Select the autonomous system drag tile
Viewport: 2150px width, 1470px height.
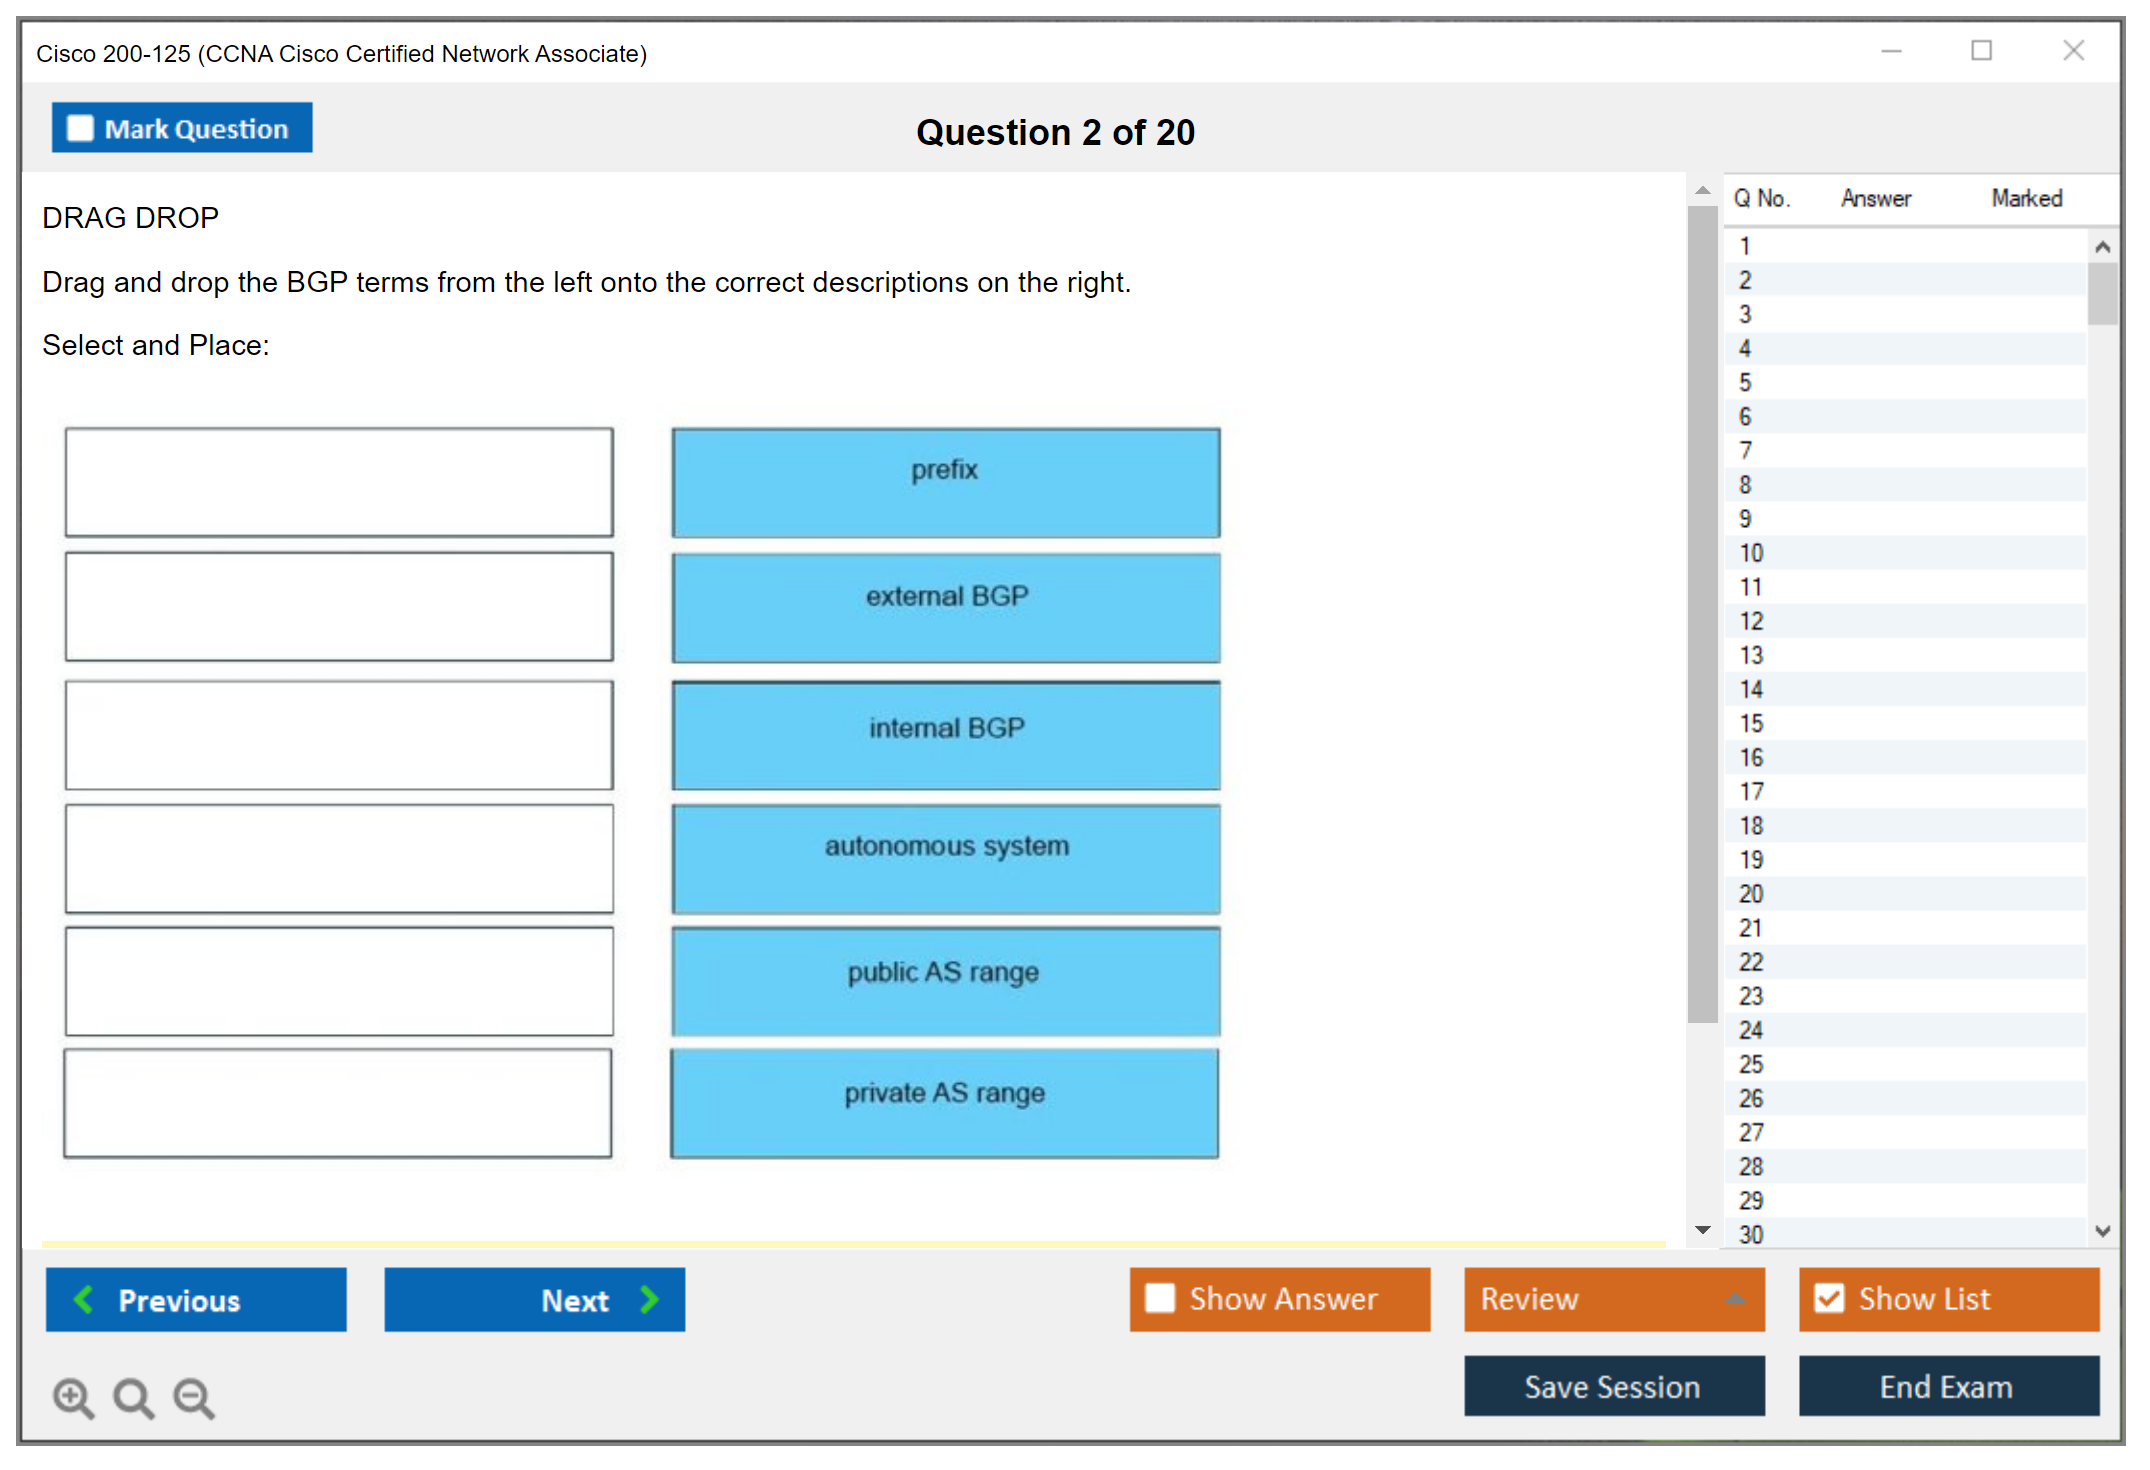(946, 858)
